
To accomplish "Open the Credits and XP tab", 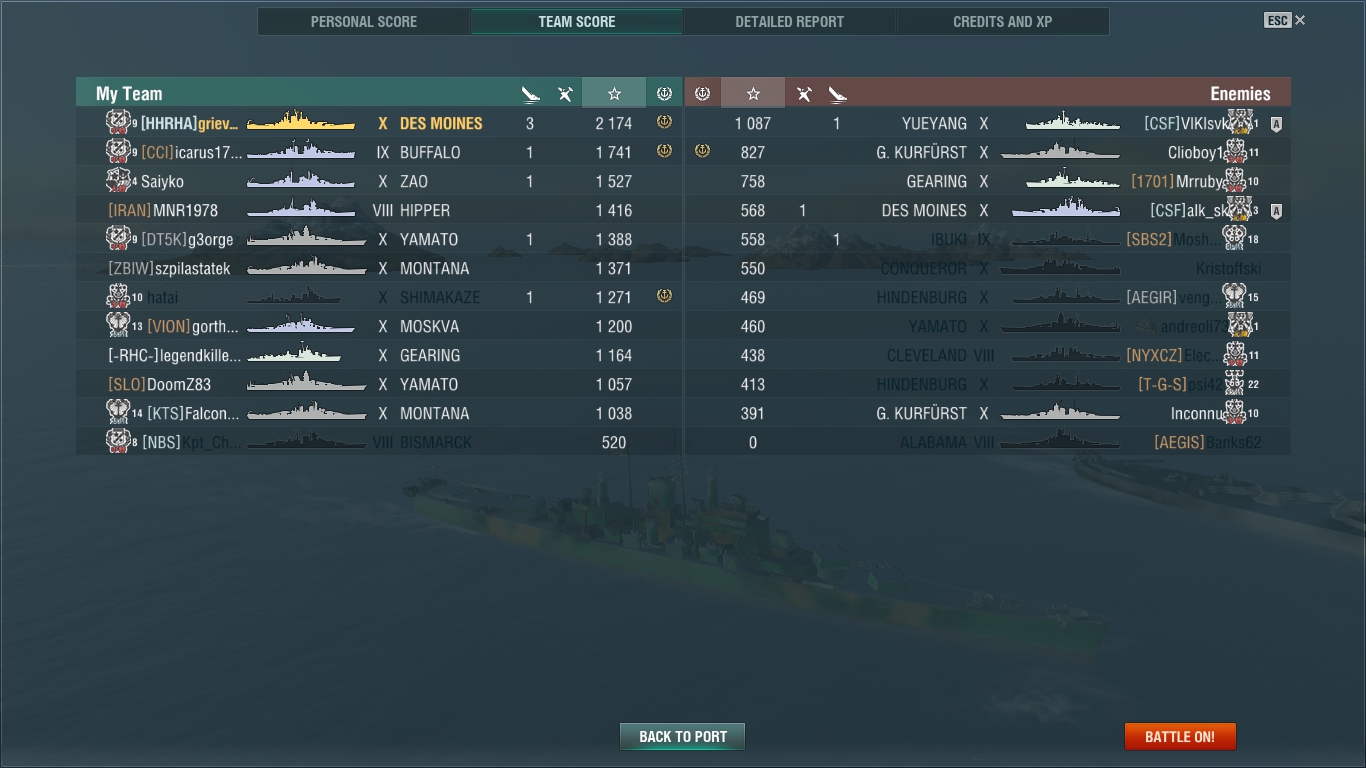I will [1002, 21].
